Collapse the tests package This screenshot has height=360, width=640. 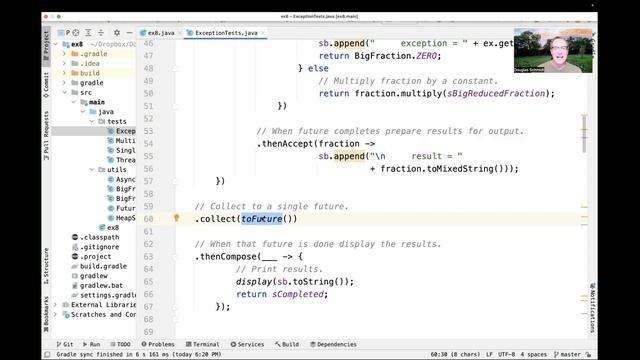[92, 122]
